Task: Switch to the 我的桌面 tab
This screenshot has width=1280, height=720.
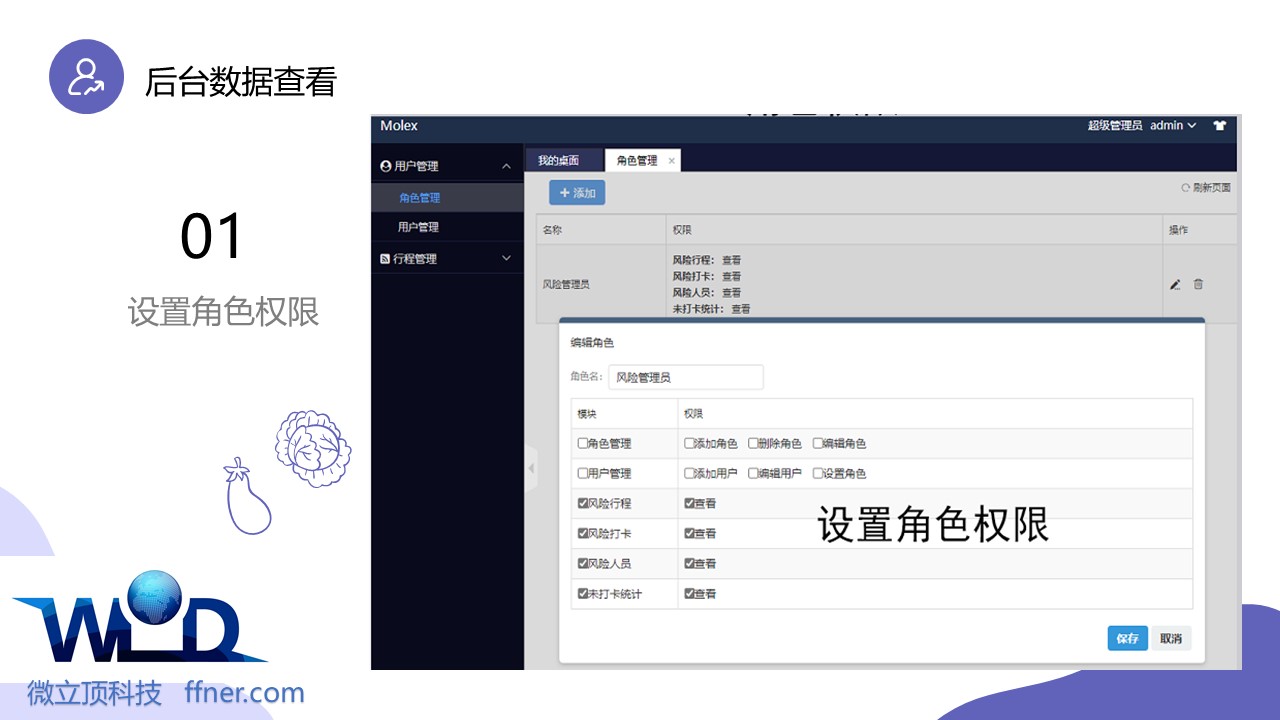Action: click(x=558, y=161)
